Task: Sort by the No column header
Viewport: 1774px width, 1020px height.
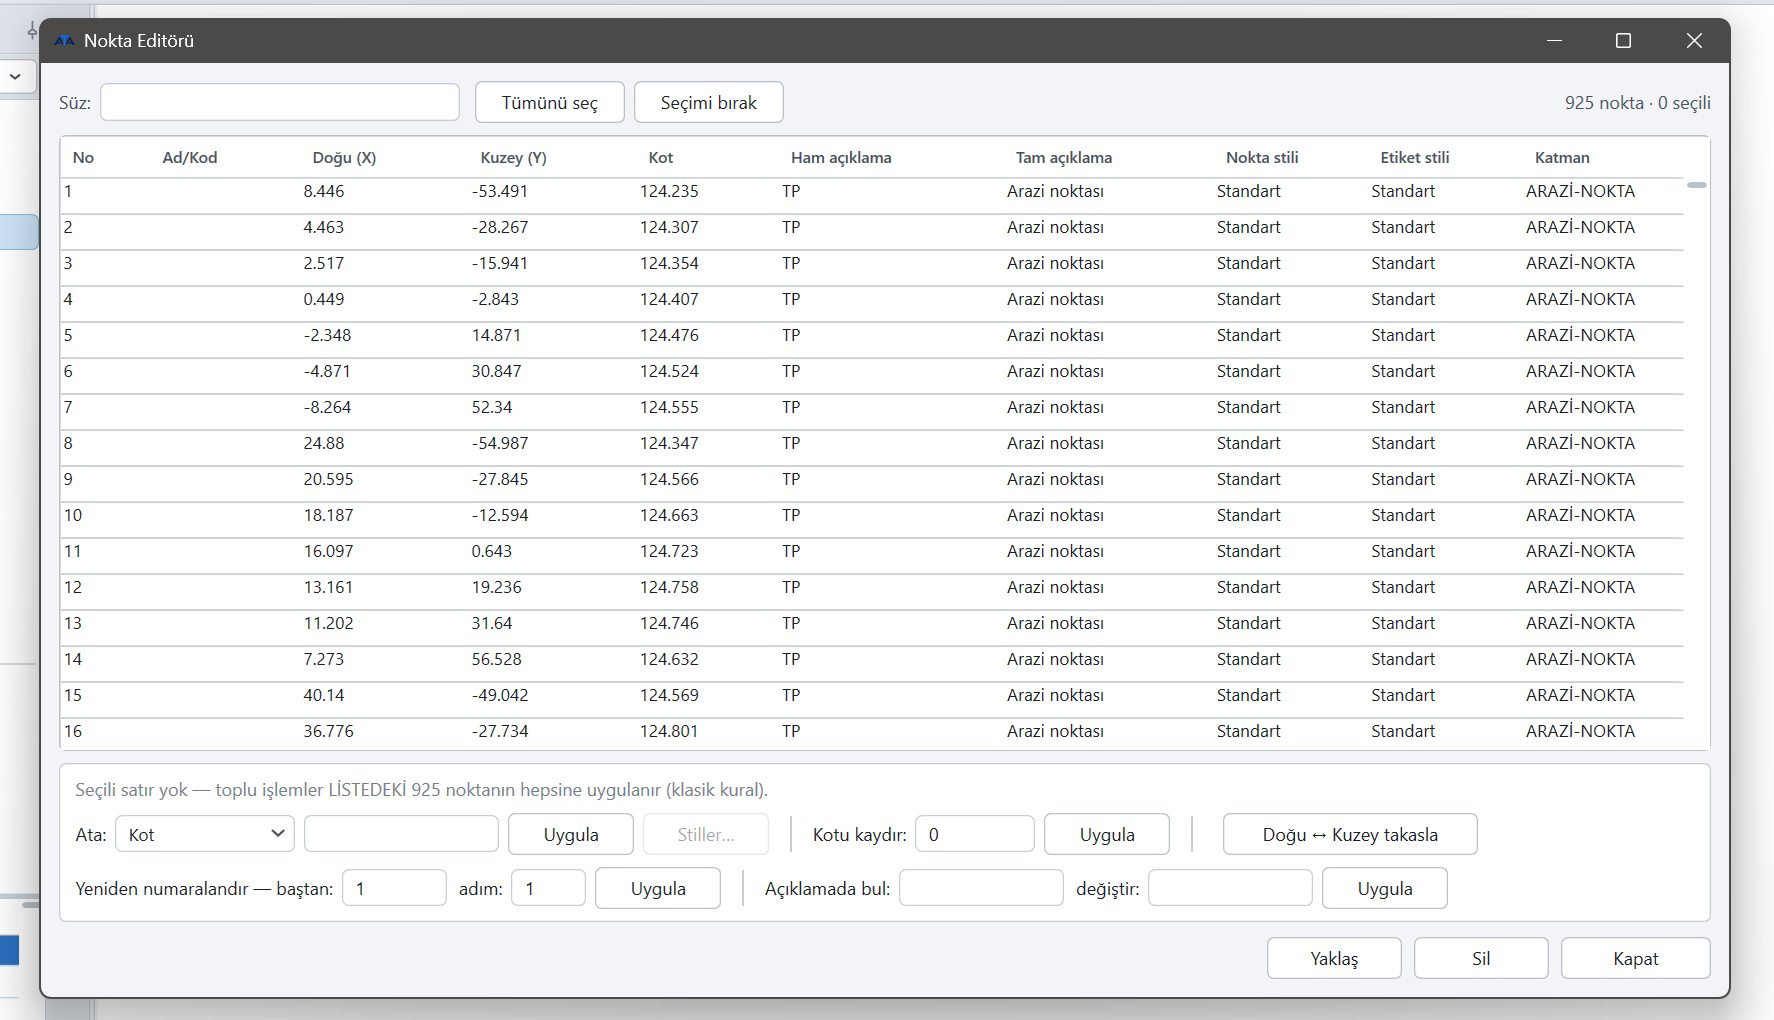Action: tap(83, 157)
